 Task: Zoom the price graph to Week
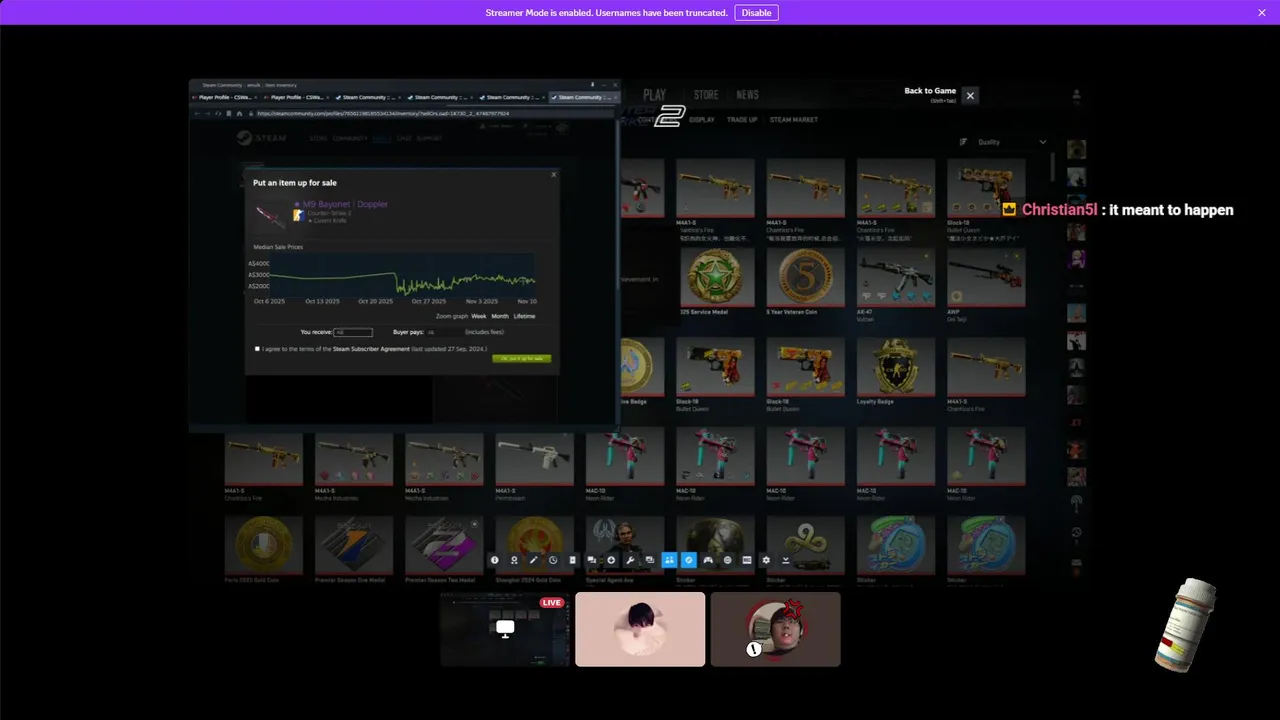pyautogui.click(x=479, y=316)
